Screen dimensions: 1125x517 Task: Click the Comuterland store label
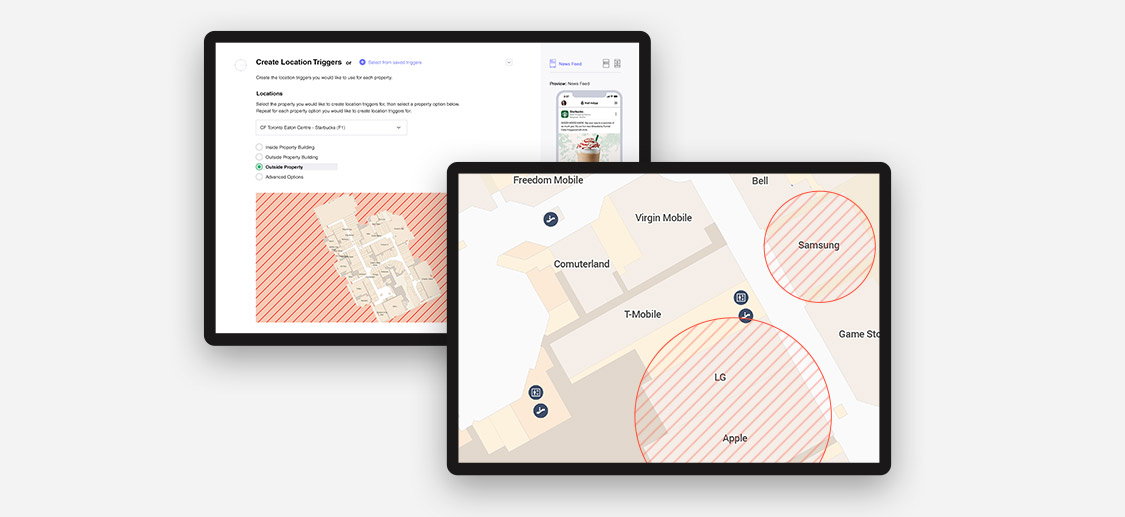582,264
